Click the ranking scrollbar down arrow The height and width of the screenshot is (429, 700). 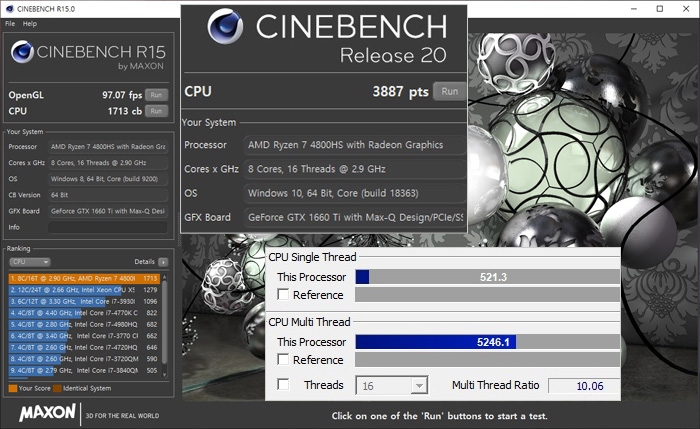[164, 375]
